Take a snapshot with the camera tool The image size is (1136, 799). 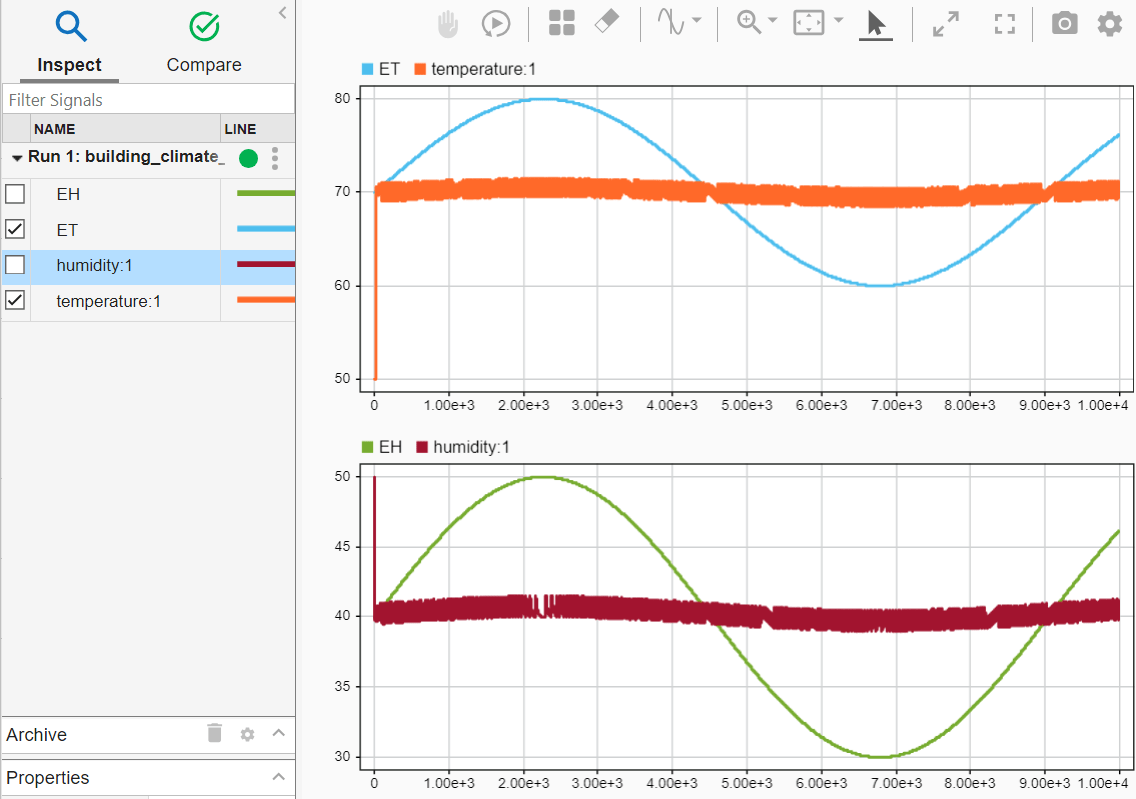[1064, 23]
